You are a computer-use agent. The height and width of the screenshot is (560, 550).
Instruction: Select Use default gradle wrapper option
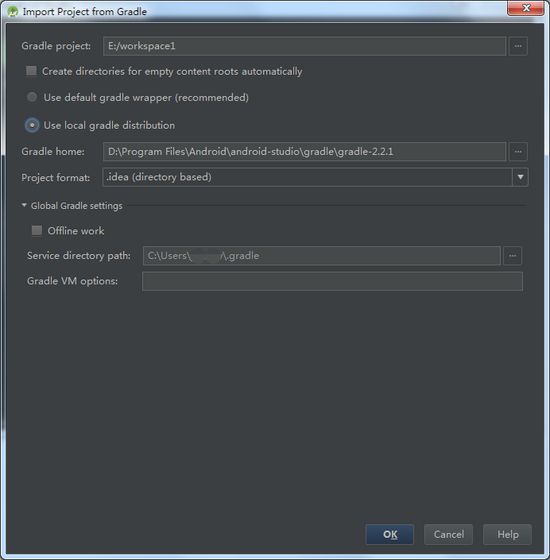pyautogui.click(x=32, y=97)
